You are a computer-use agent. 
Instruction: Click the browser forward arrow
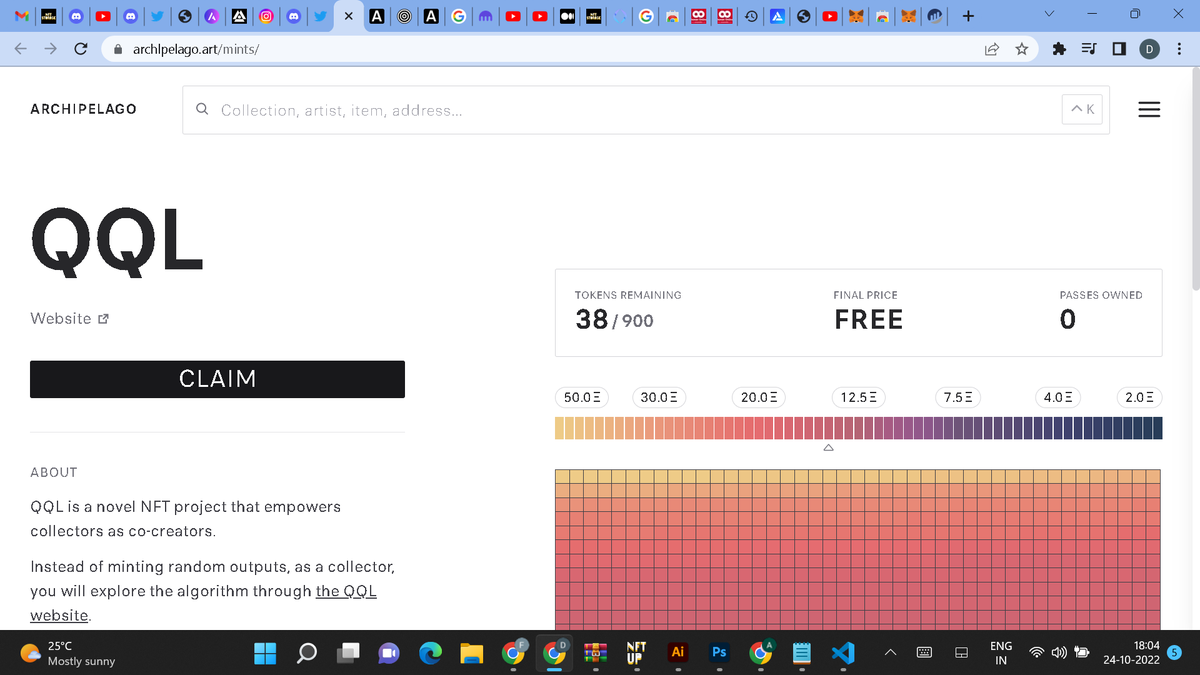tap(51, 48)
